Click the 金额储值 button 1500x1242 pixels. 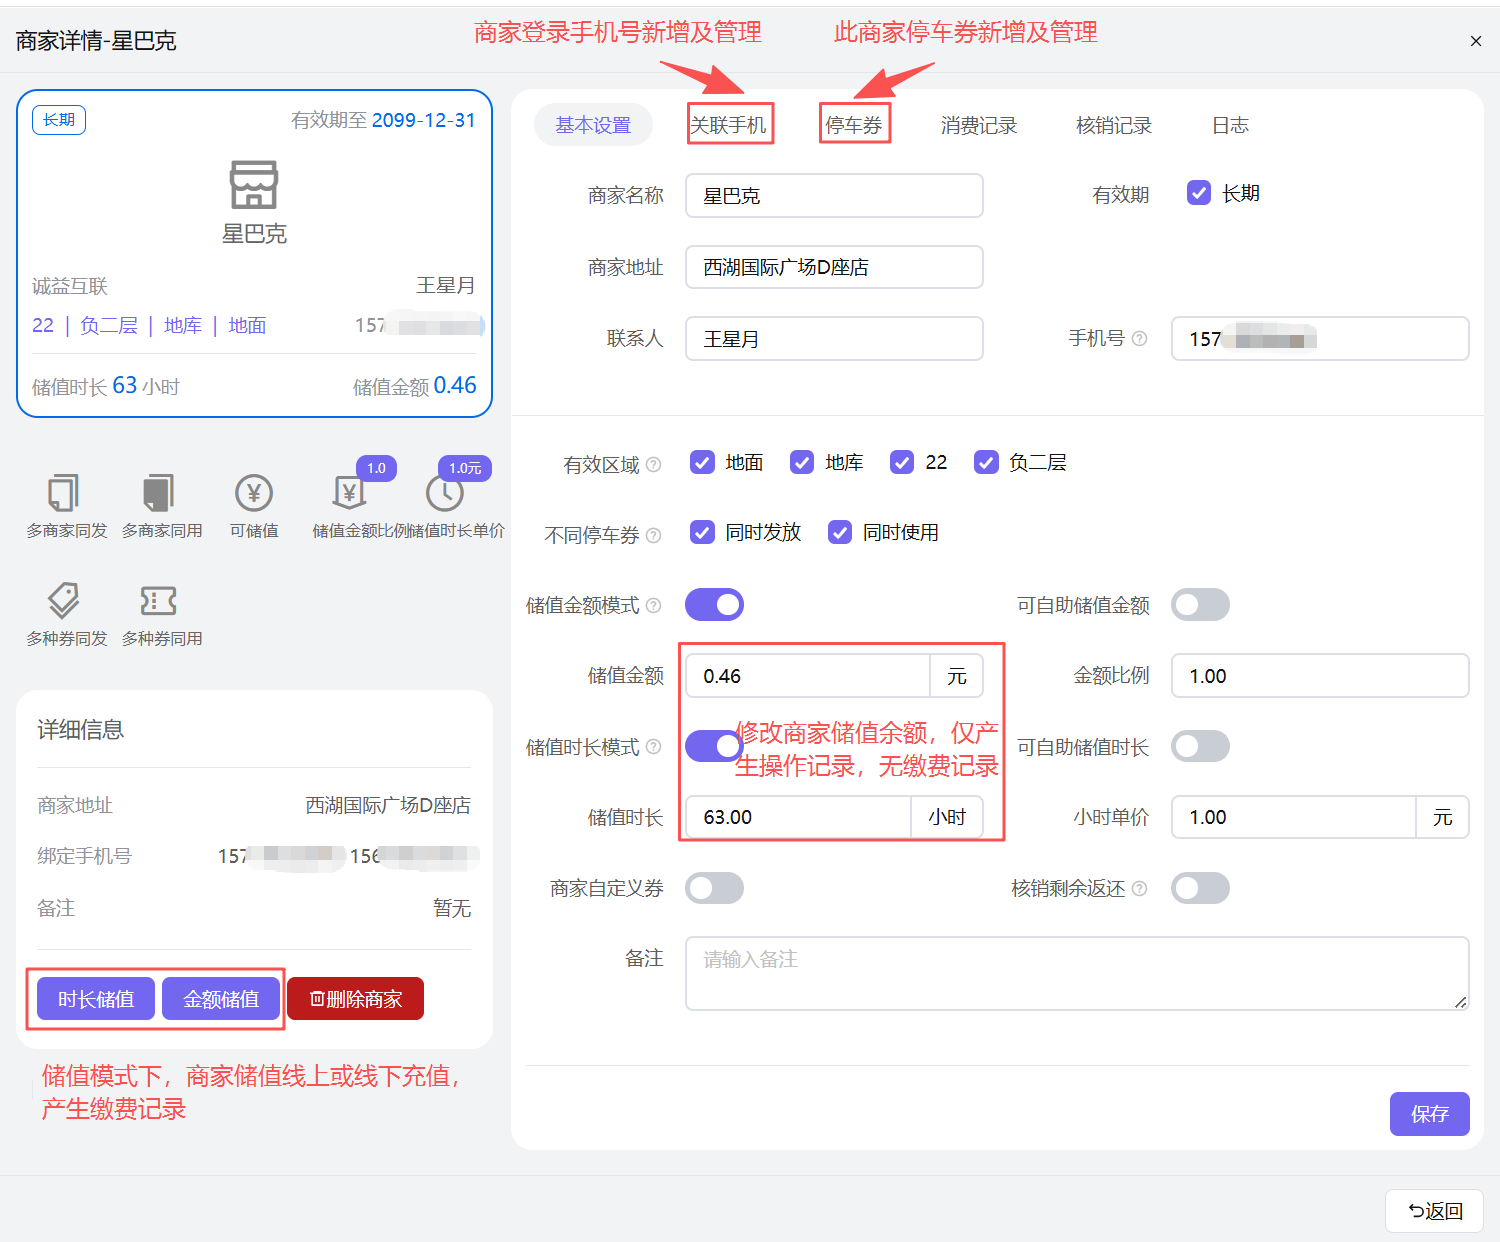point(220,998)
